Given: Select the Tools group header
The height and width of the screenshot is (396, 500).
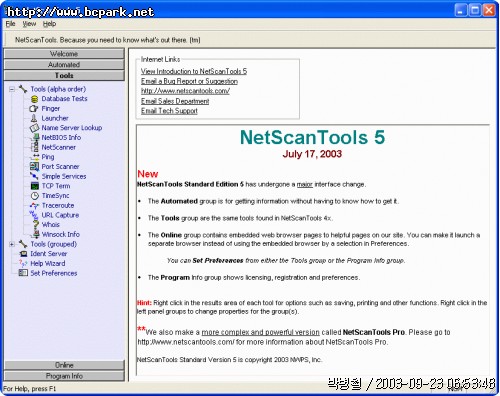Looking at the screenshot, I should 64,75.
